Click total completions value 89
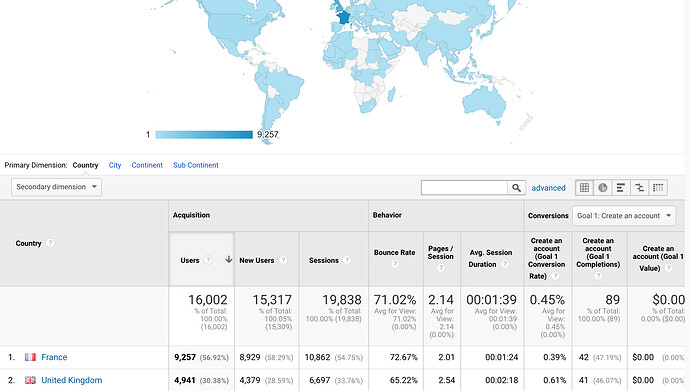This screenshot has width=690, height=391. [x=613, y=300]
